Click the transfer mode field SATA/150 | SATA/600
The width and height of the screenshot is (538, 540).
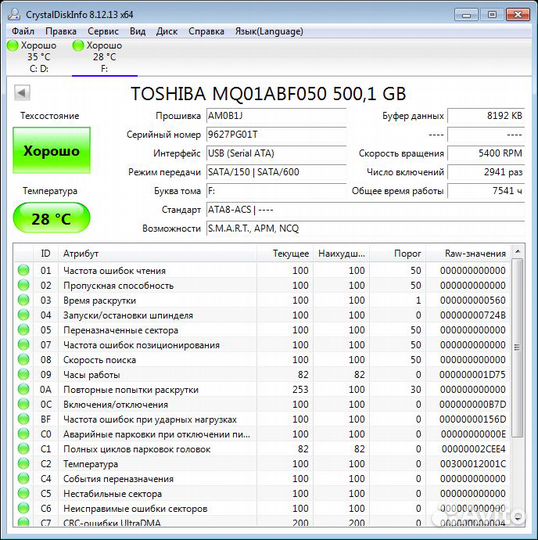[276, 172]
